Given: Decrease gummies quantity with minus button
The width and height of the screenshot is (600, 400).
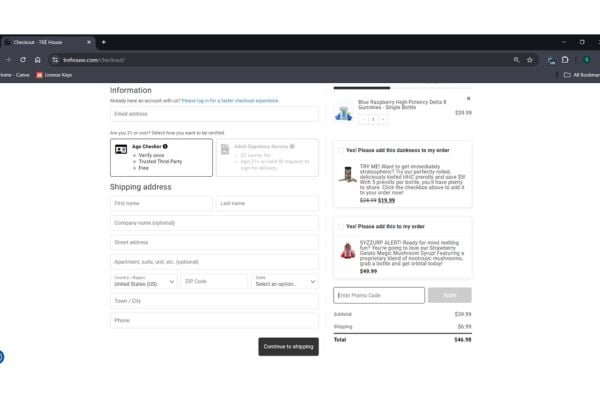Looking at the screenshot, I should click(x=363, y=119).
